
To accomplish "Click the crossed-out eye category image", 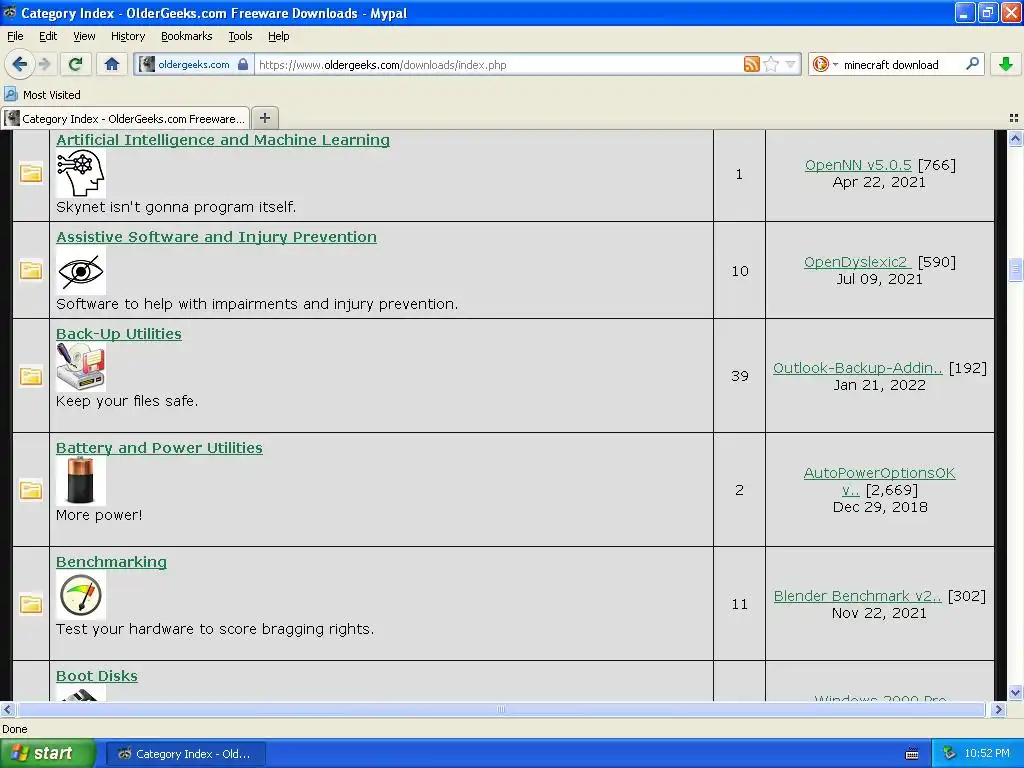I will 81,270.
